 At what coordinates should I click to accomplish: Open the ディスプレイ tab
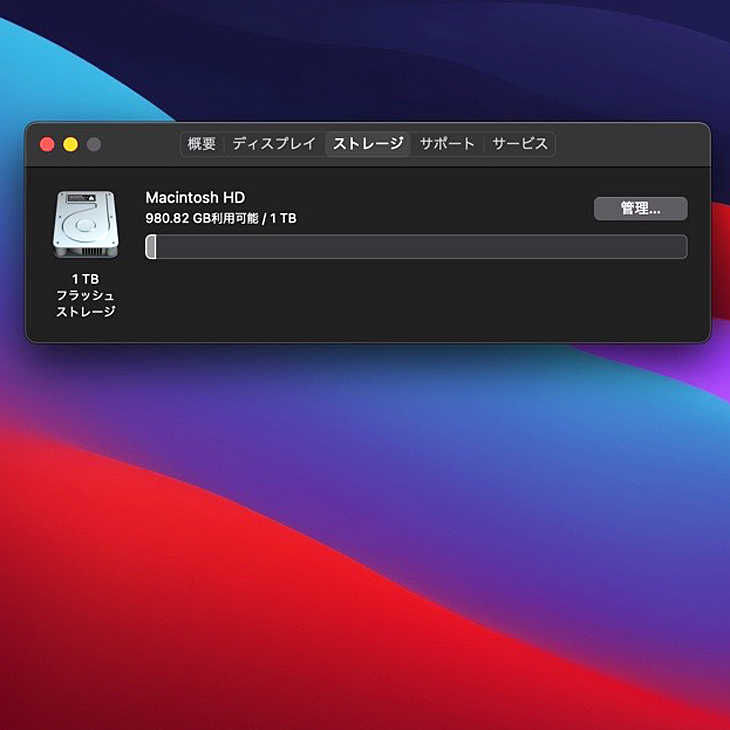274,144
